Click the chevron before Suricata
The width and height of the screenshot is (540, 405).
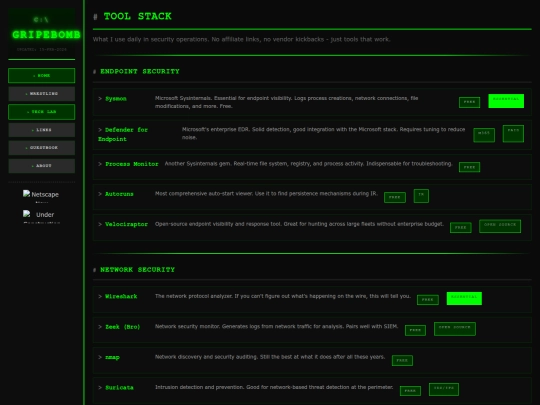[x=100, y=387]
